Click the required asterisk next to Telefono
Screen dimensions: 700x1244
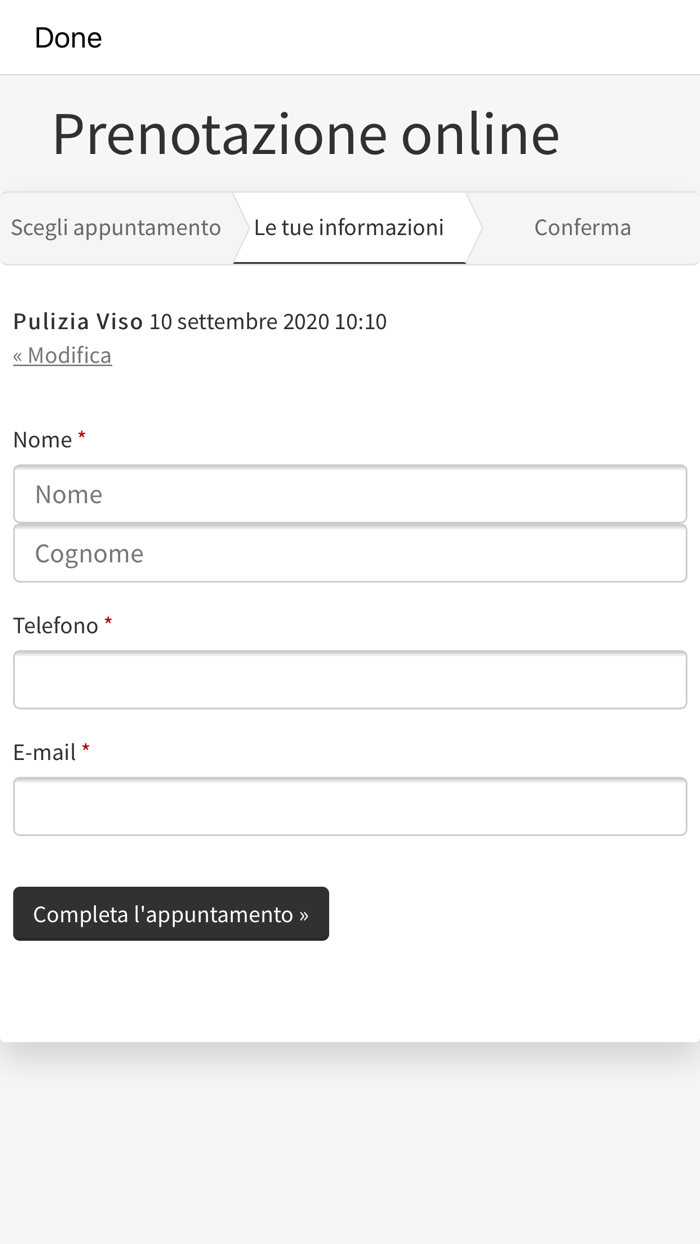click(108, 624)
